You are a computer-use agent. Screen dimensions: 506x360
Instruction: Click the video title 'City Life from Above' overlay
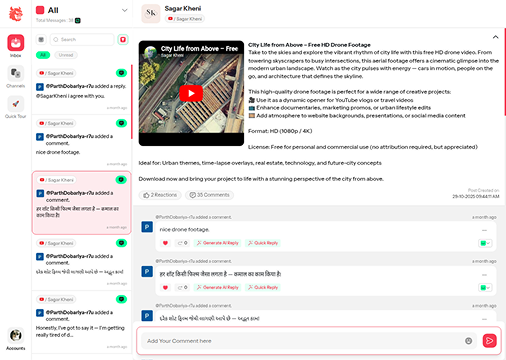[199, 49]
